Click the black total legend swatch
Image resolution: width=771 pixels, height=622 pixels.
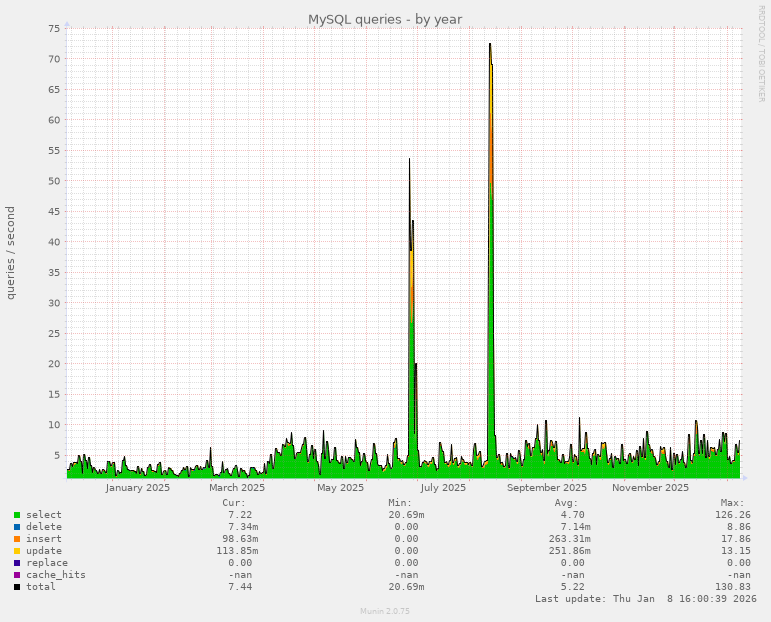[17, 587]
